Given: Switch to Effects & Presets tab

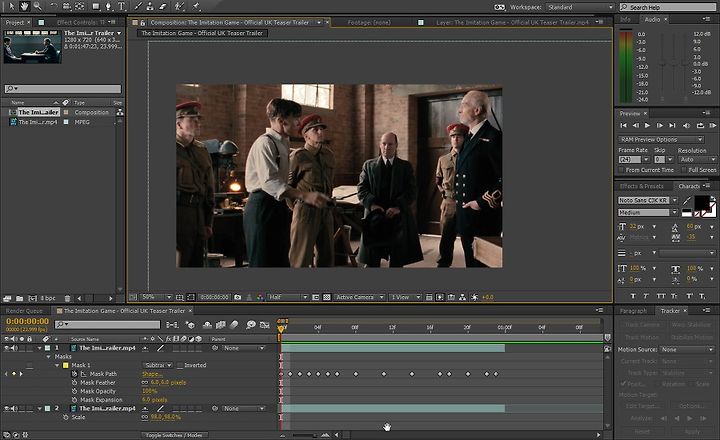Looking at the screenshot, I should [x=641, y=186].
